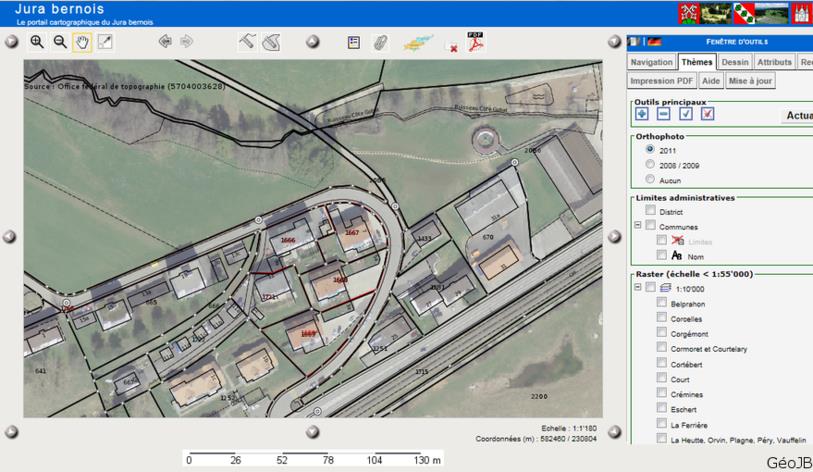Click parcel 1666 on the map
This screenshot has height=472, width=813.
click(x=288, y=240)
